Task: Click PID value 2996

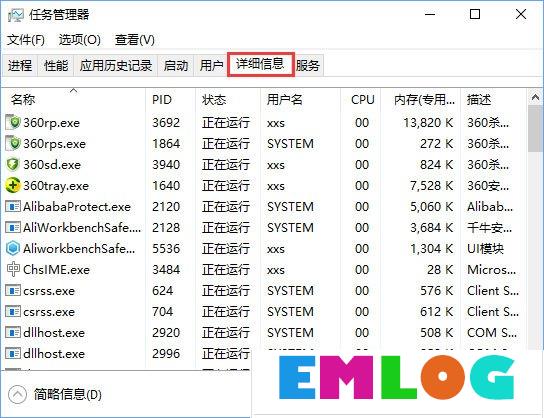Action: (x=166, y=354)
